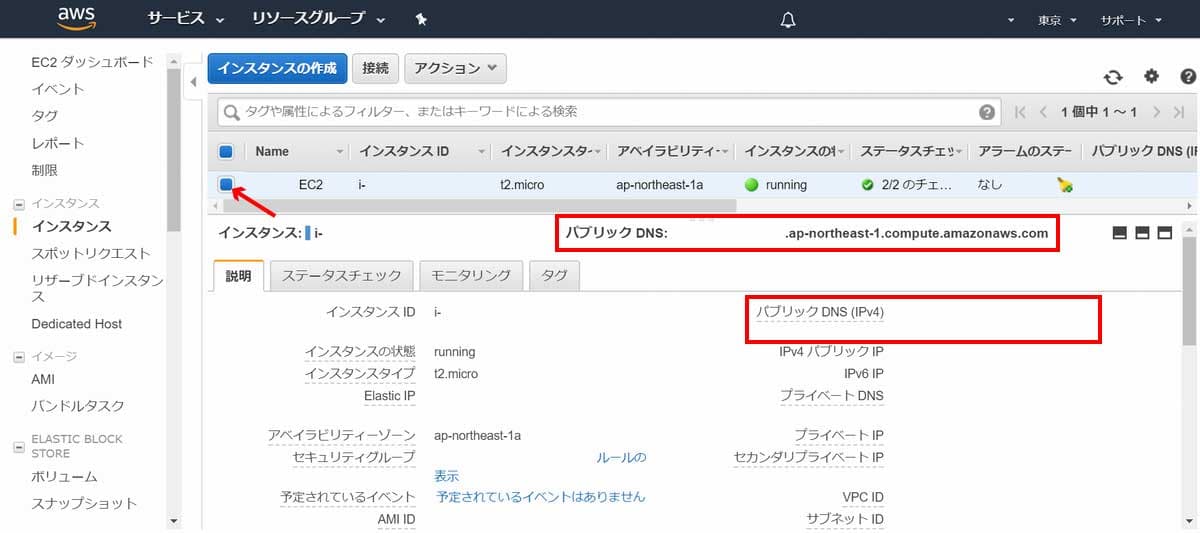Screen dimensions: 1200x533
Task: Open the notifications bell icon
Action: [x=788, y=19]
